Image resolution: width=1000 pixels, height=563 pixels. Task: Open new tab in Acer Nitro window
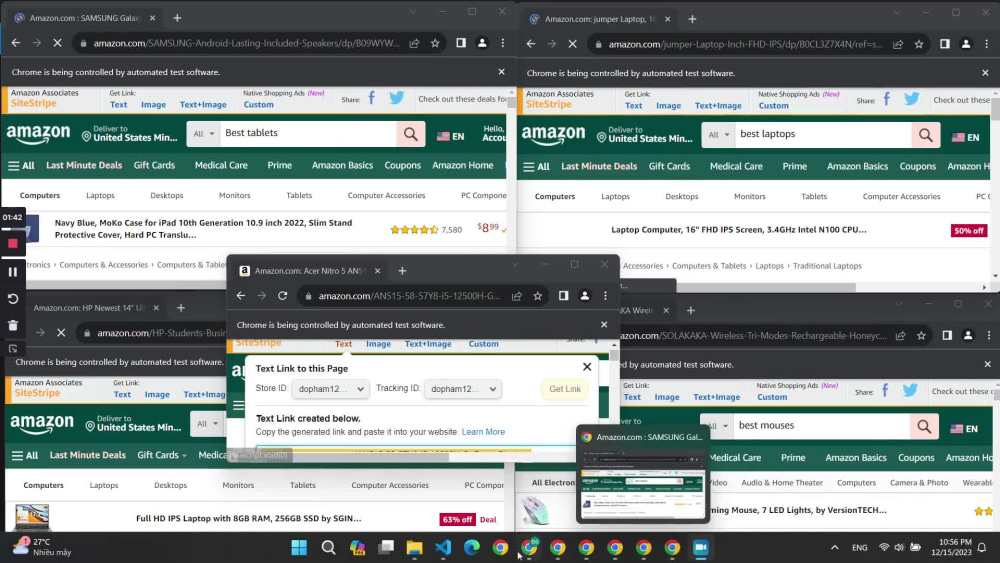[x=402, y=271]
